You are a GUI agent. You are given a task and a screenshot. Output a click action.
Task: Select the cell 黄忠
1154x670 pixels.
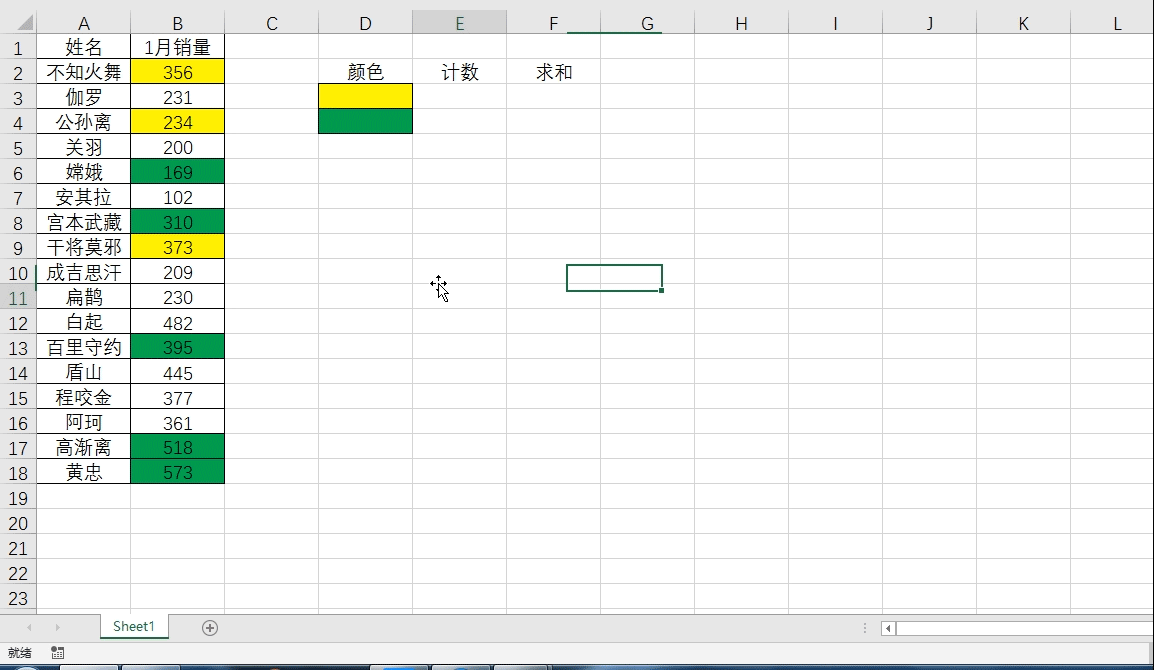pyautogui.click(x=83, y=473)
